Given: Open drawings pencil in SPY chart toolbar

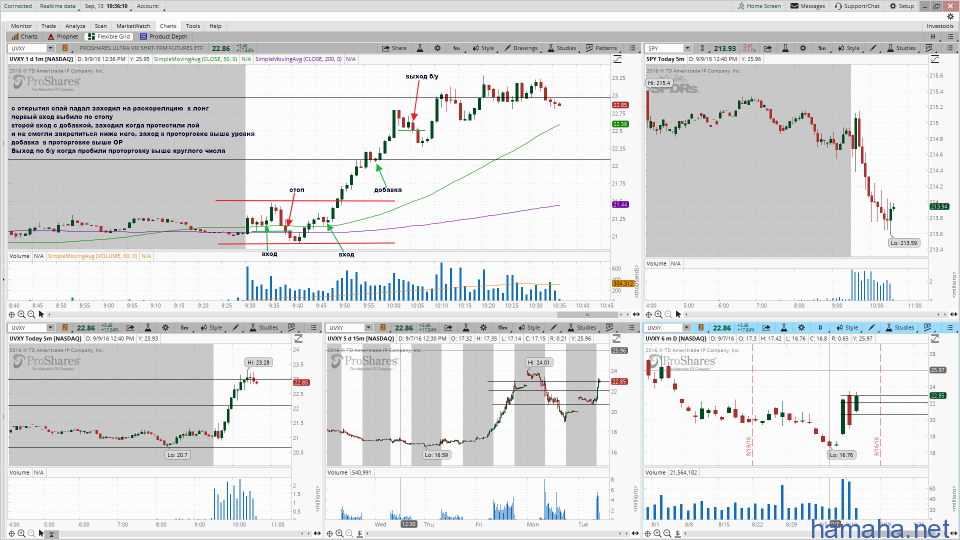Looking at the screenshot, I should 873,48.
